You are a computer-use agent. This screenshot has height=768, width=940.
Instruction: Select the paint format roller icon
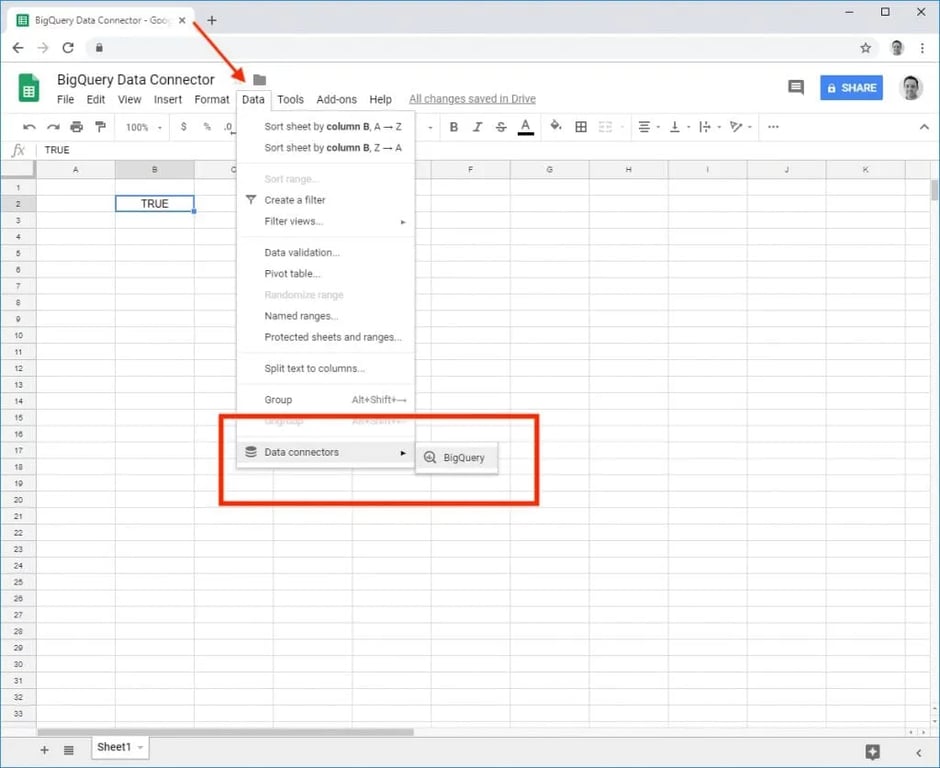click(100, 127)
